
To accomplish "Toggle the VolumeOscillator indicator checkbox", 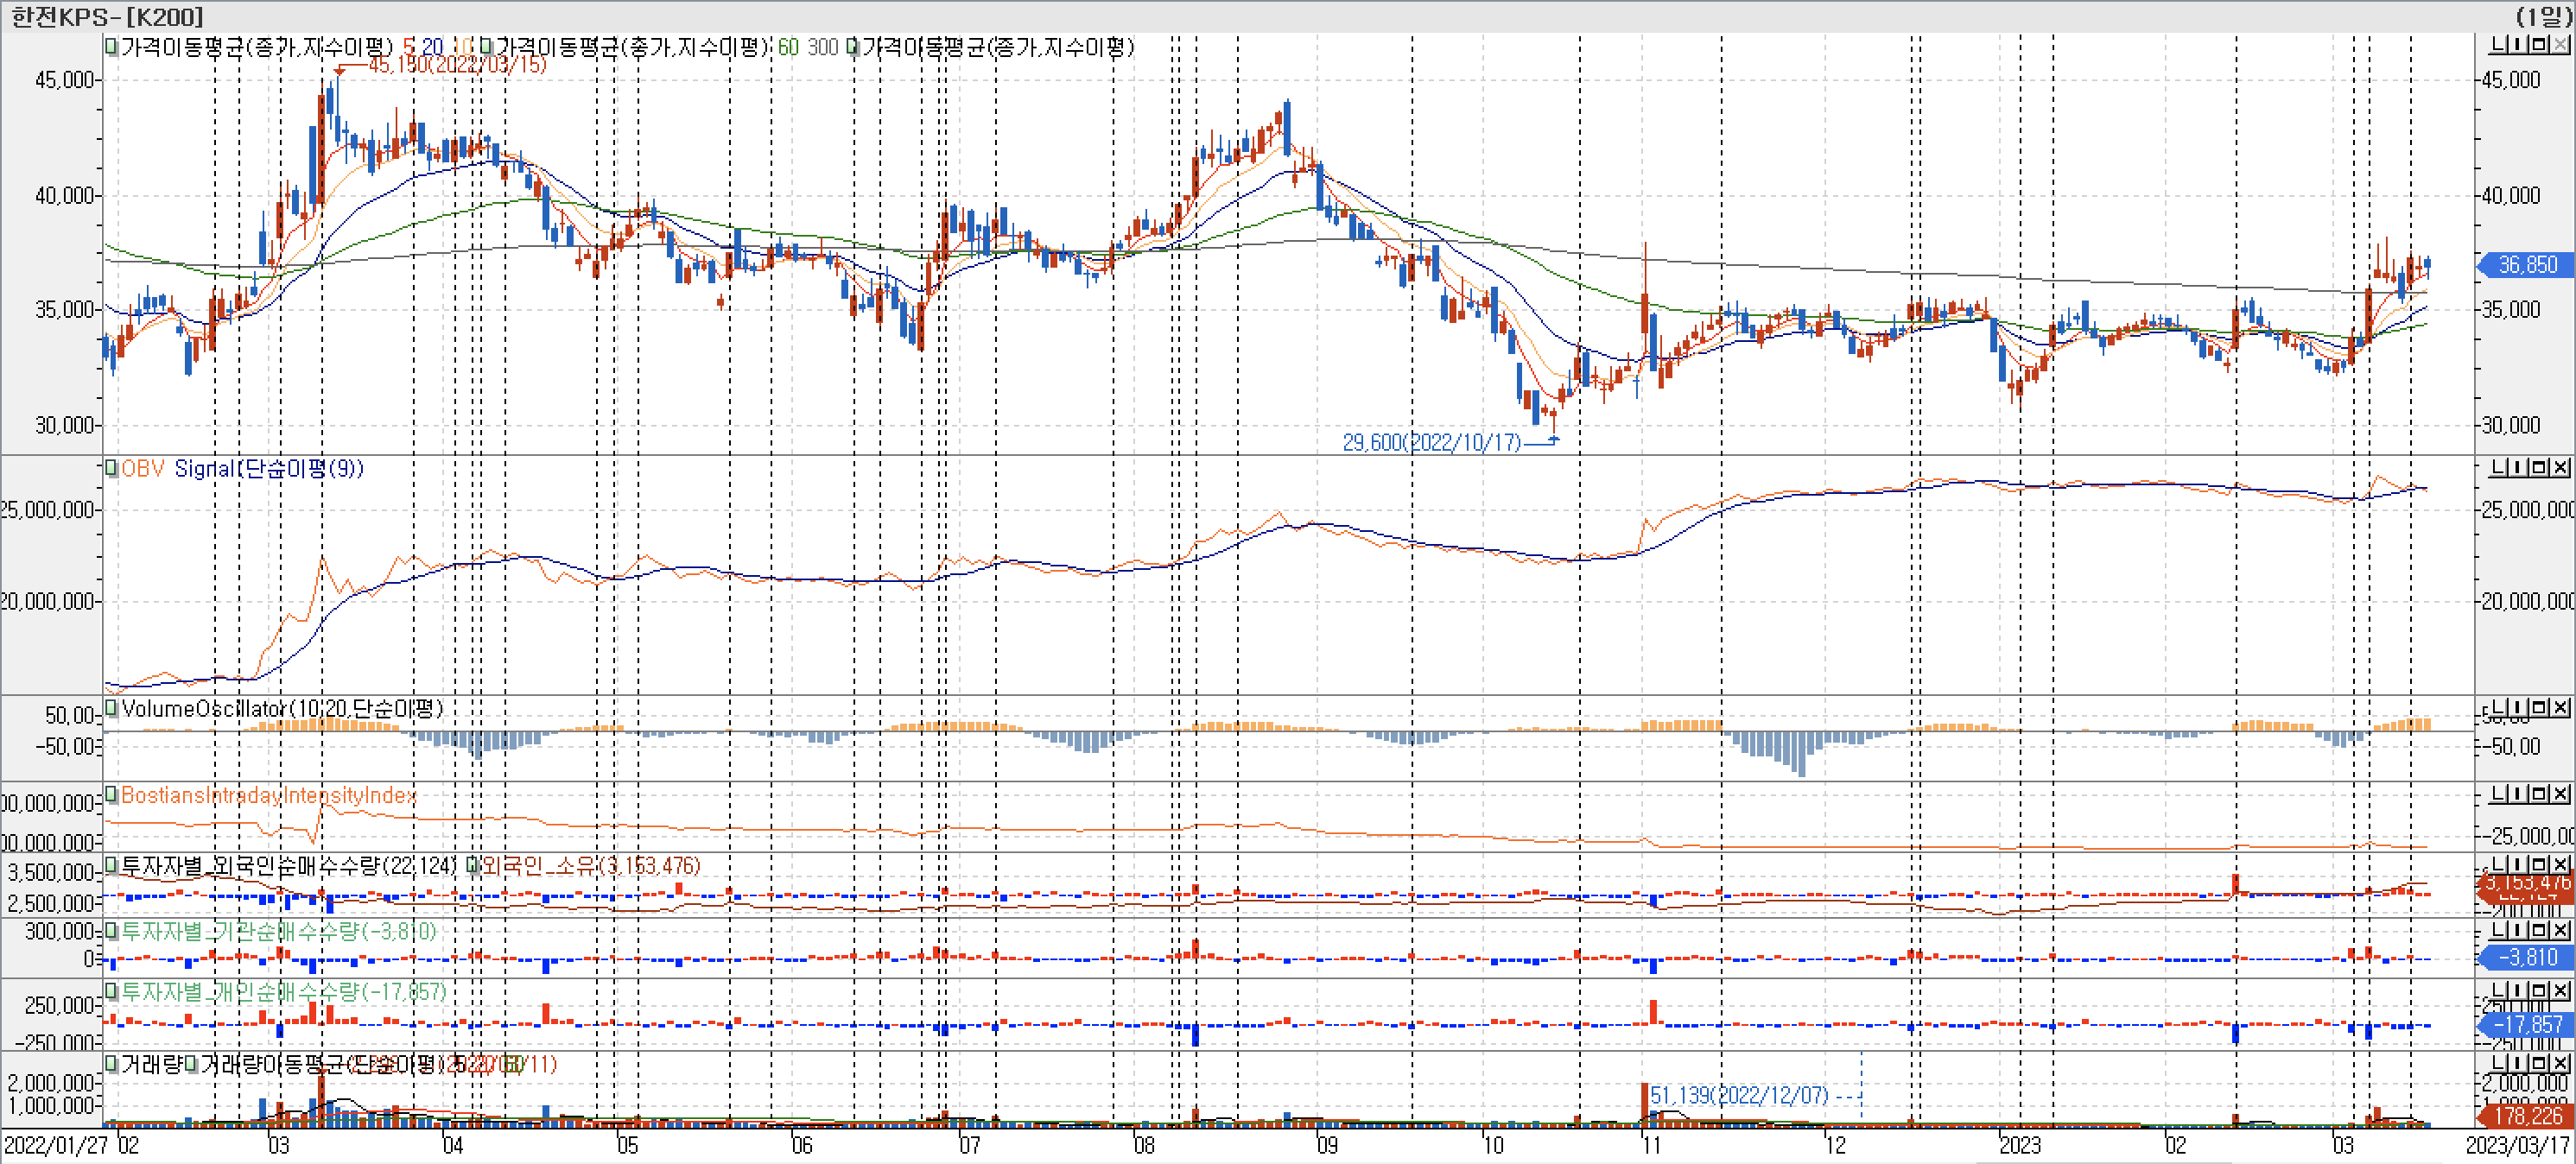I will click(x=112, y=708).
